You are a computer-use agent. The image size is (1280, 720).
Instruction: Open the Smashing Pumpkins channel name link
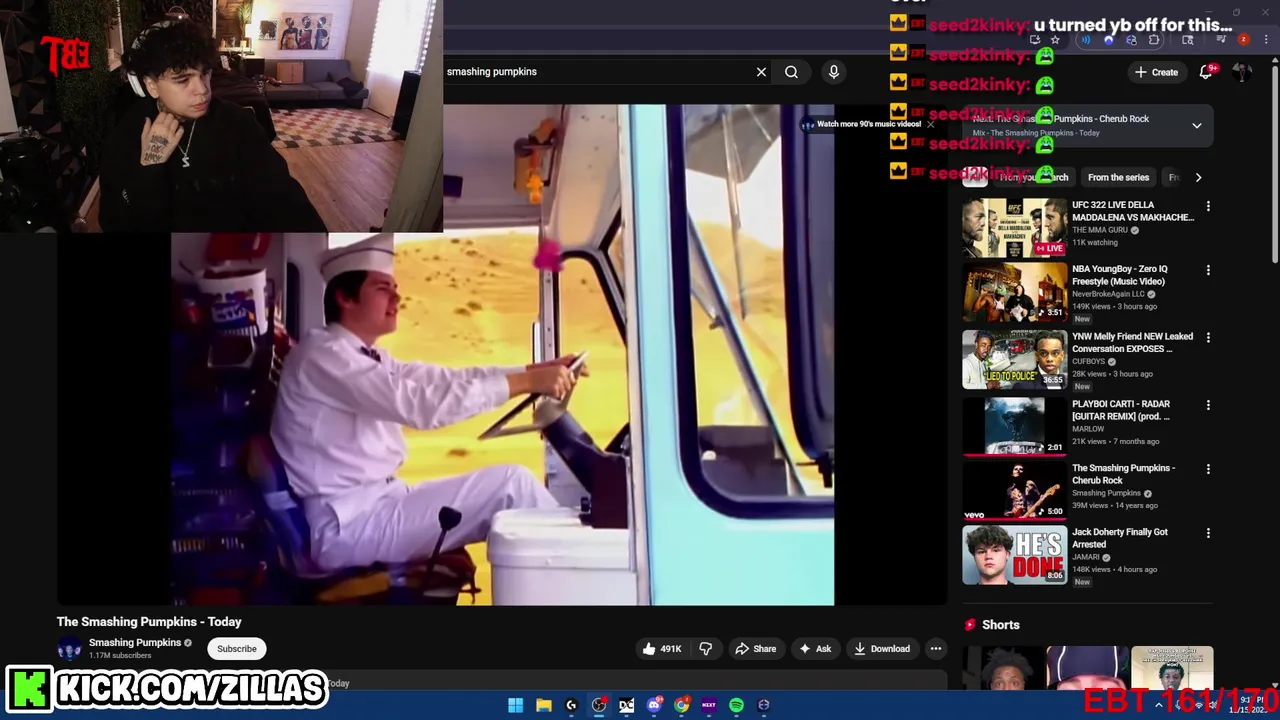pyautogui.click(x=135, y=643)
